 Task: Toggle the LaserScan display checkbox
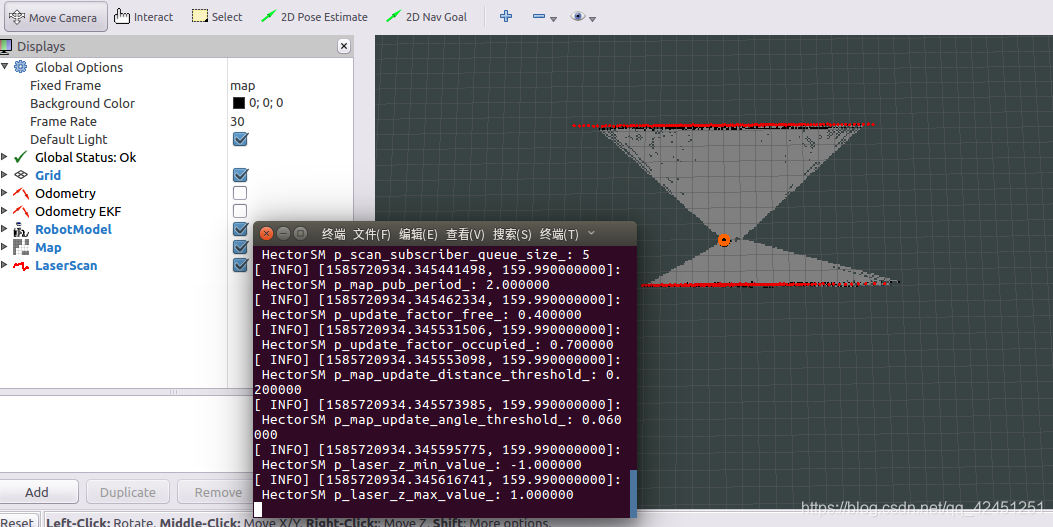pos(240,265)
